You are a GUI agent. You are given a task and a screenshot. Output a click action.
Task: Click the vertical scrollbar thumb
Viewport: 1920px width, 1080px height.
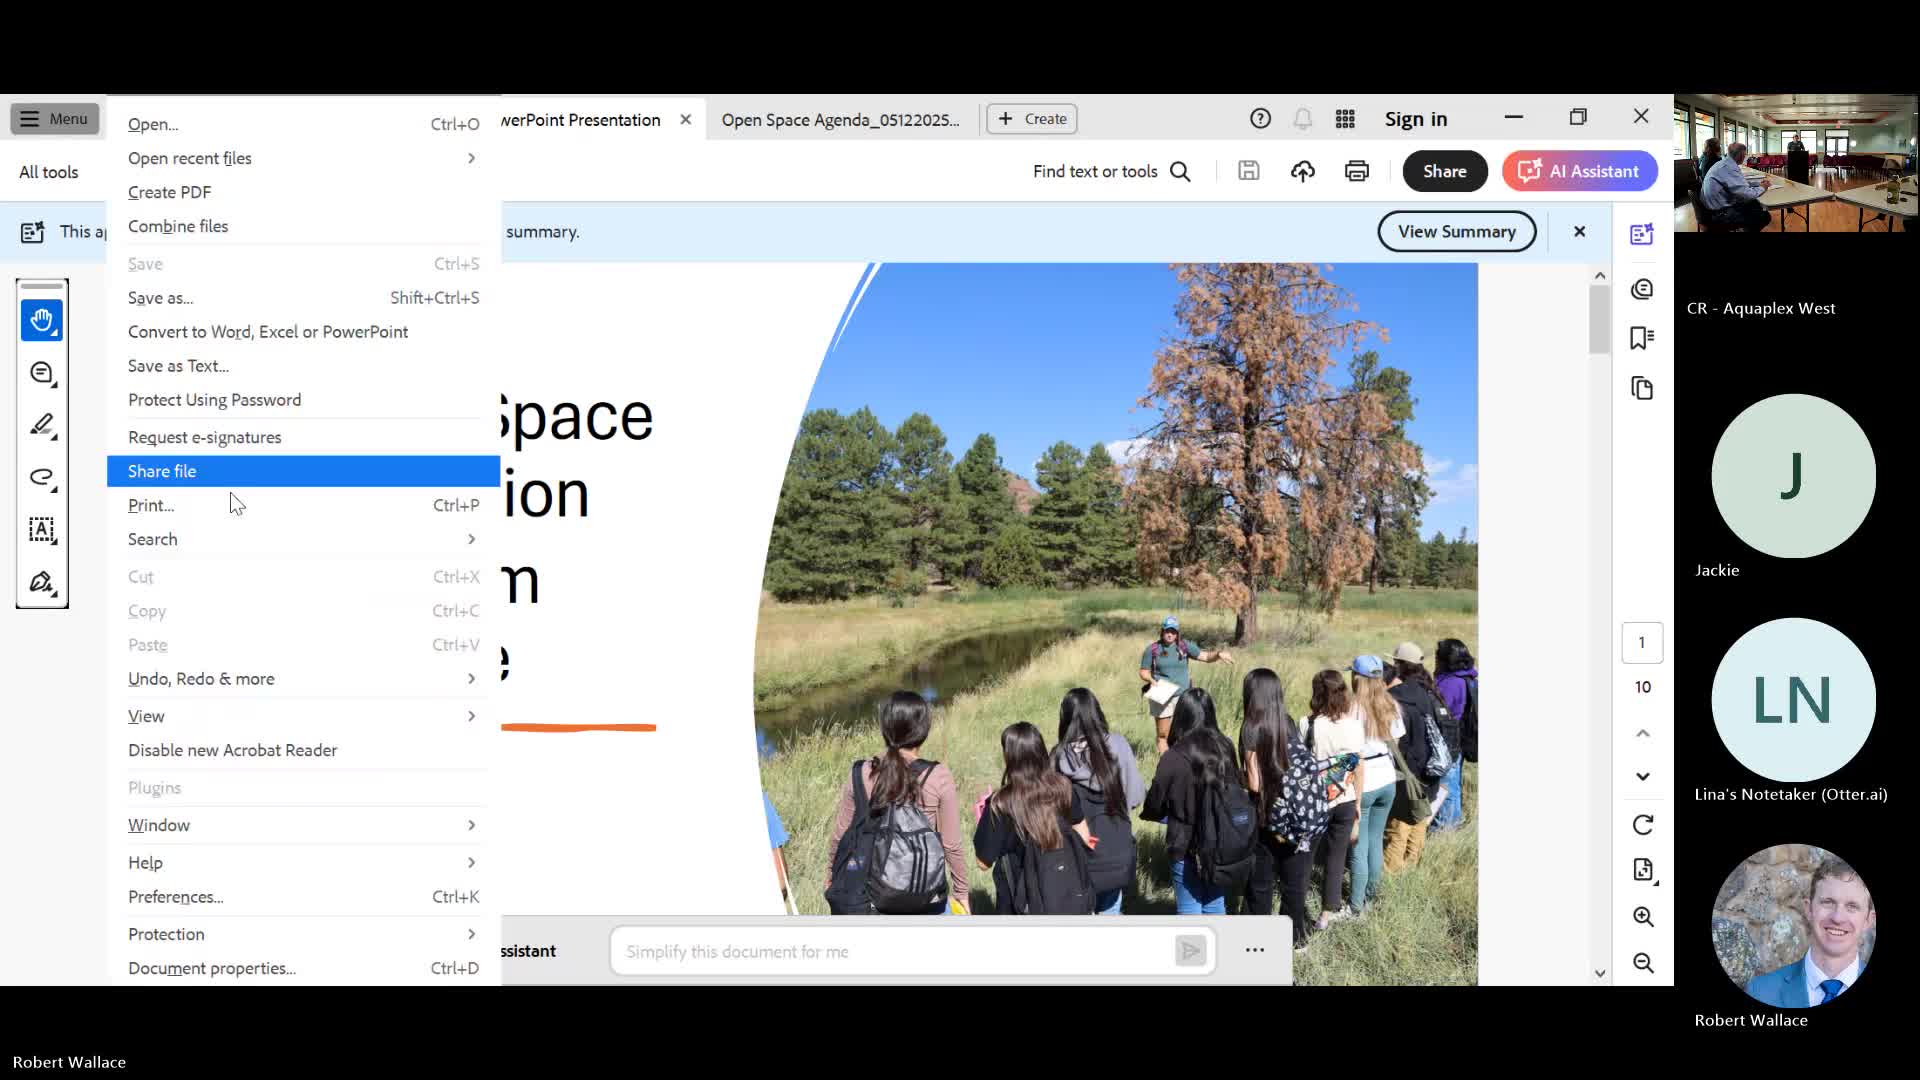click(x=1599, y=320)
